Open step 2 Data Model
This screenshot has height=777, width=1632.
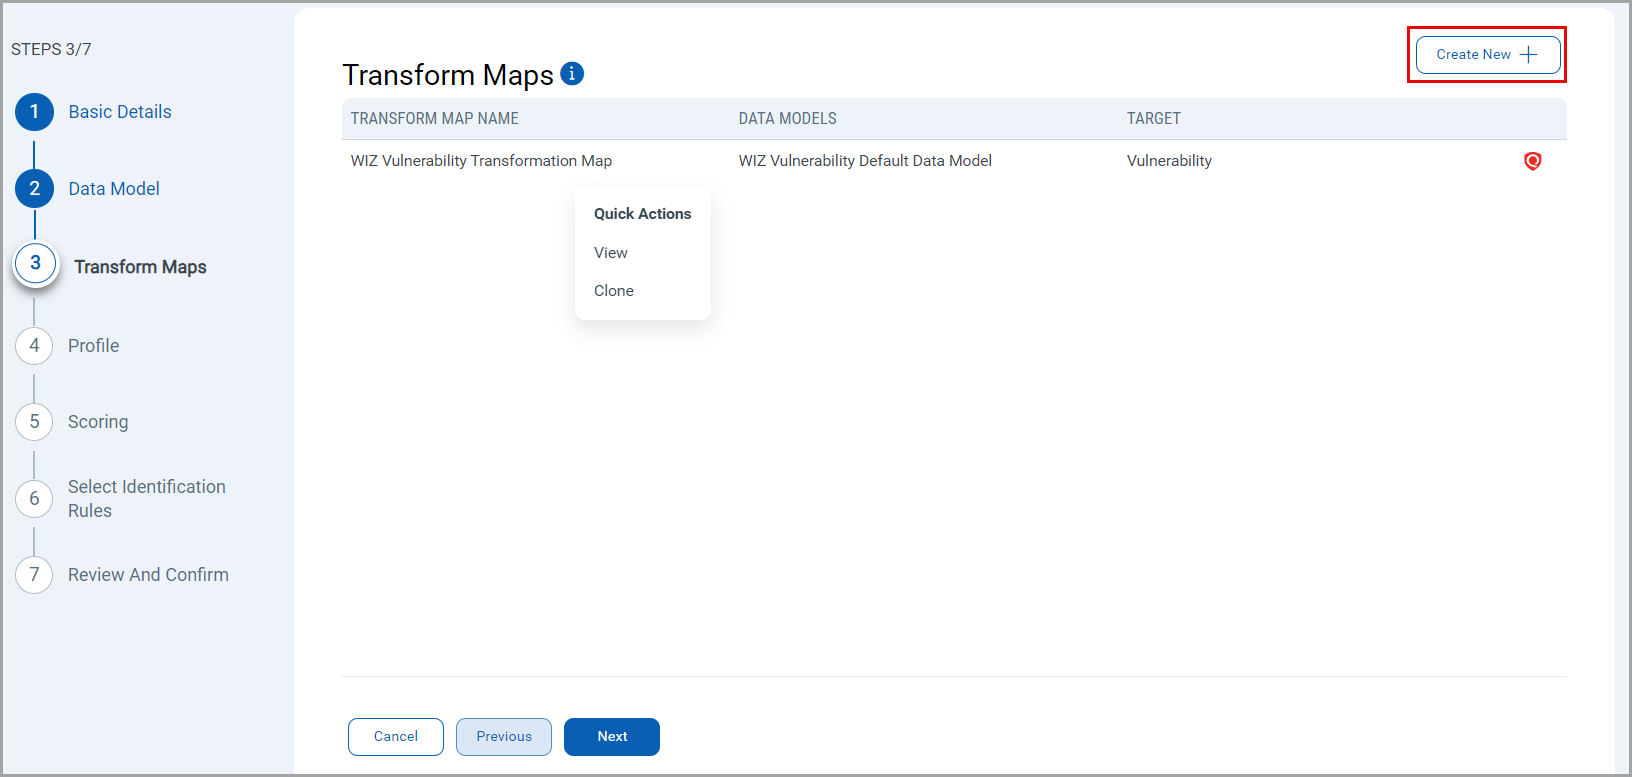coord(114,189)
